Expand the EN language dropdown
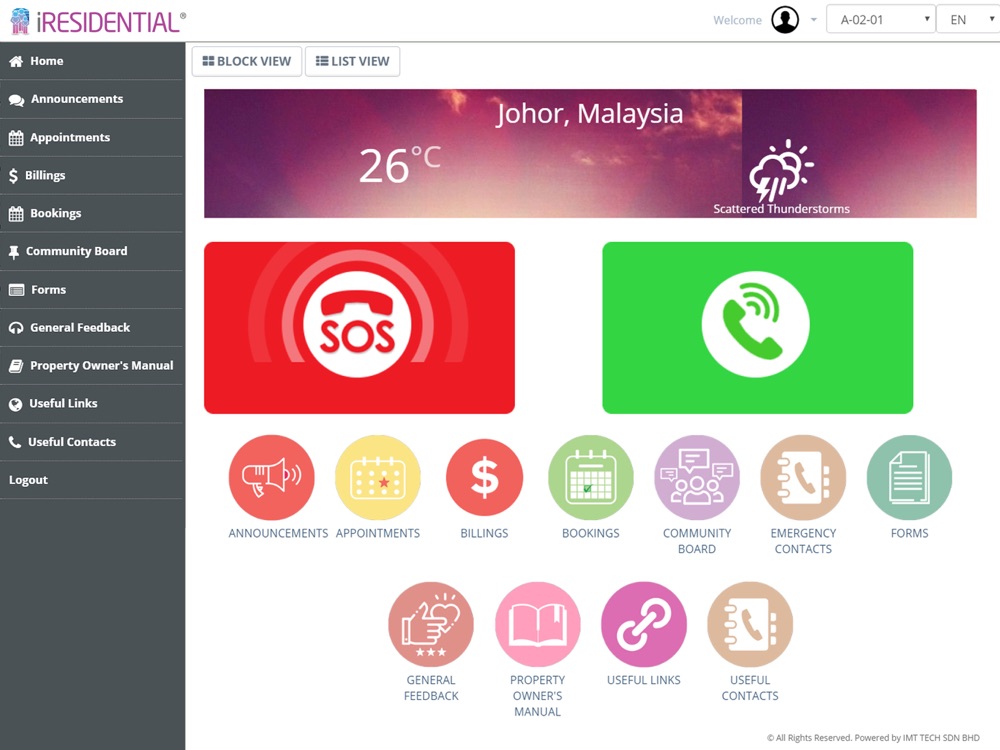 (967, 19)
